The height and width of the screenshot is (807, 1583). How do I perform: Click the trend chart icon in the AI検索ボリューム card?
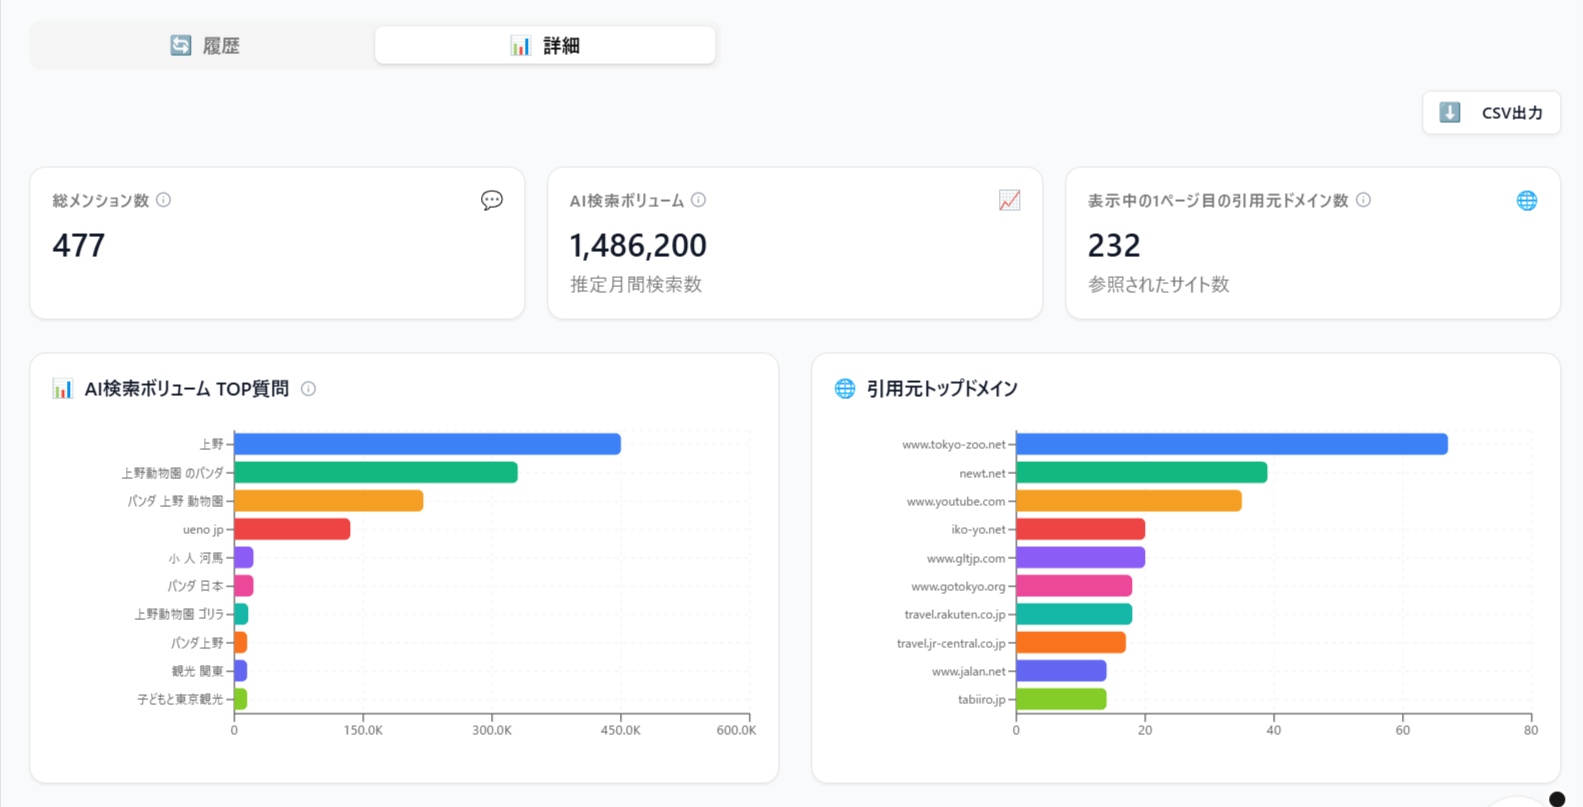tap(1010, 200)
